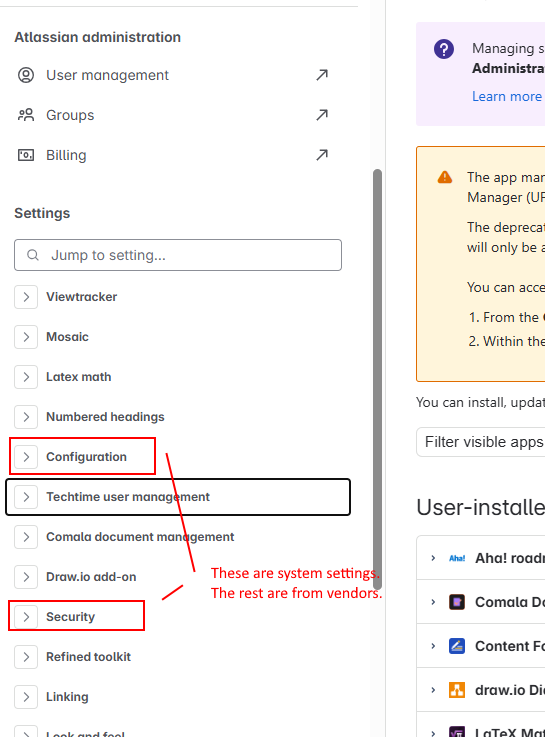Screen dimensions: 545x737
Task: Expand the Configuration settings section
Action: click(x=26, y=457)
